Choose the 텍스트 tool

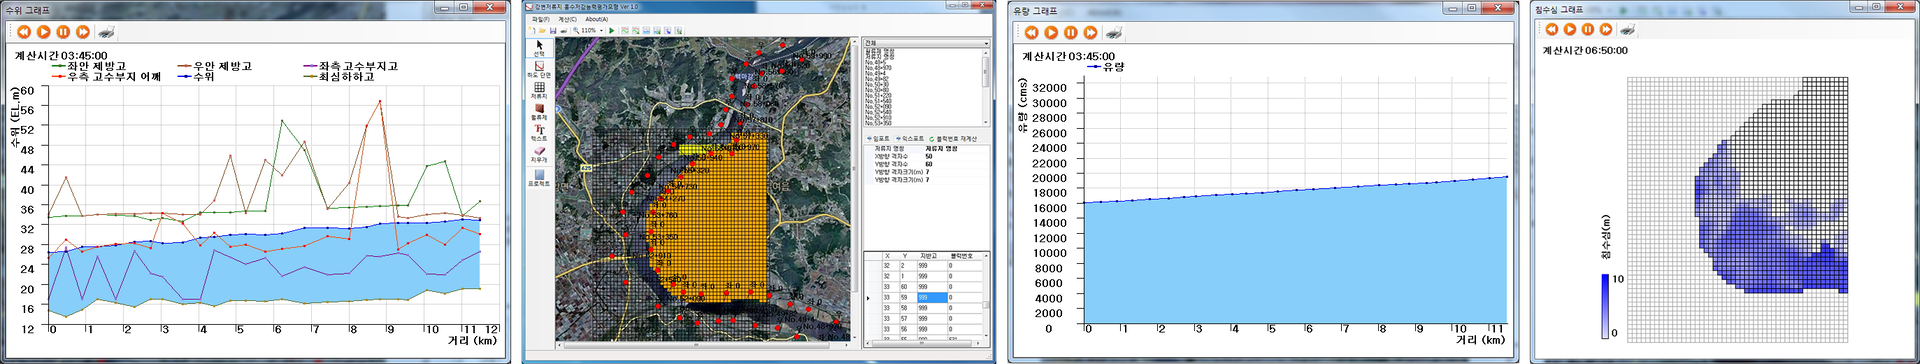click(x=539, y=132)
